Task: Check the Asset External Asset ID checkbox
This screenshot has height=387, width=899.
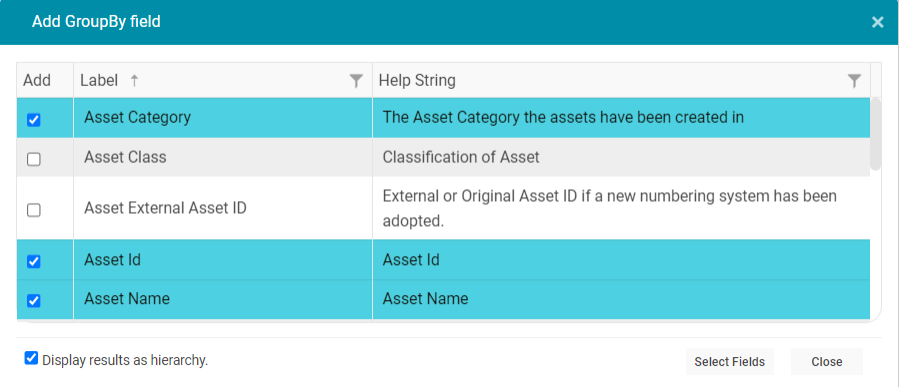Action: (x=34, y=210)
